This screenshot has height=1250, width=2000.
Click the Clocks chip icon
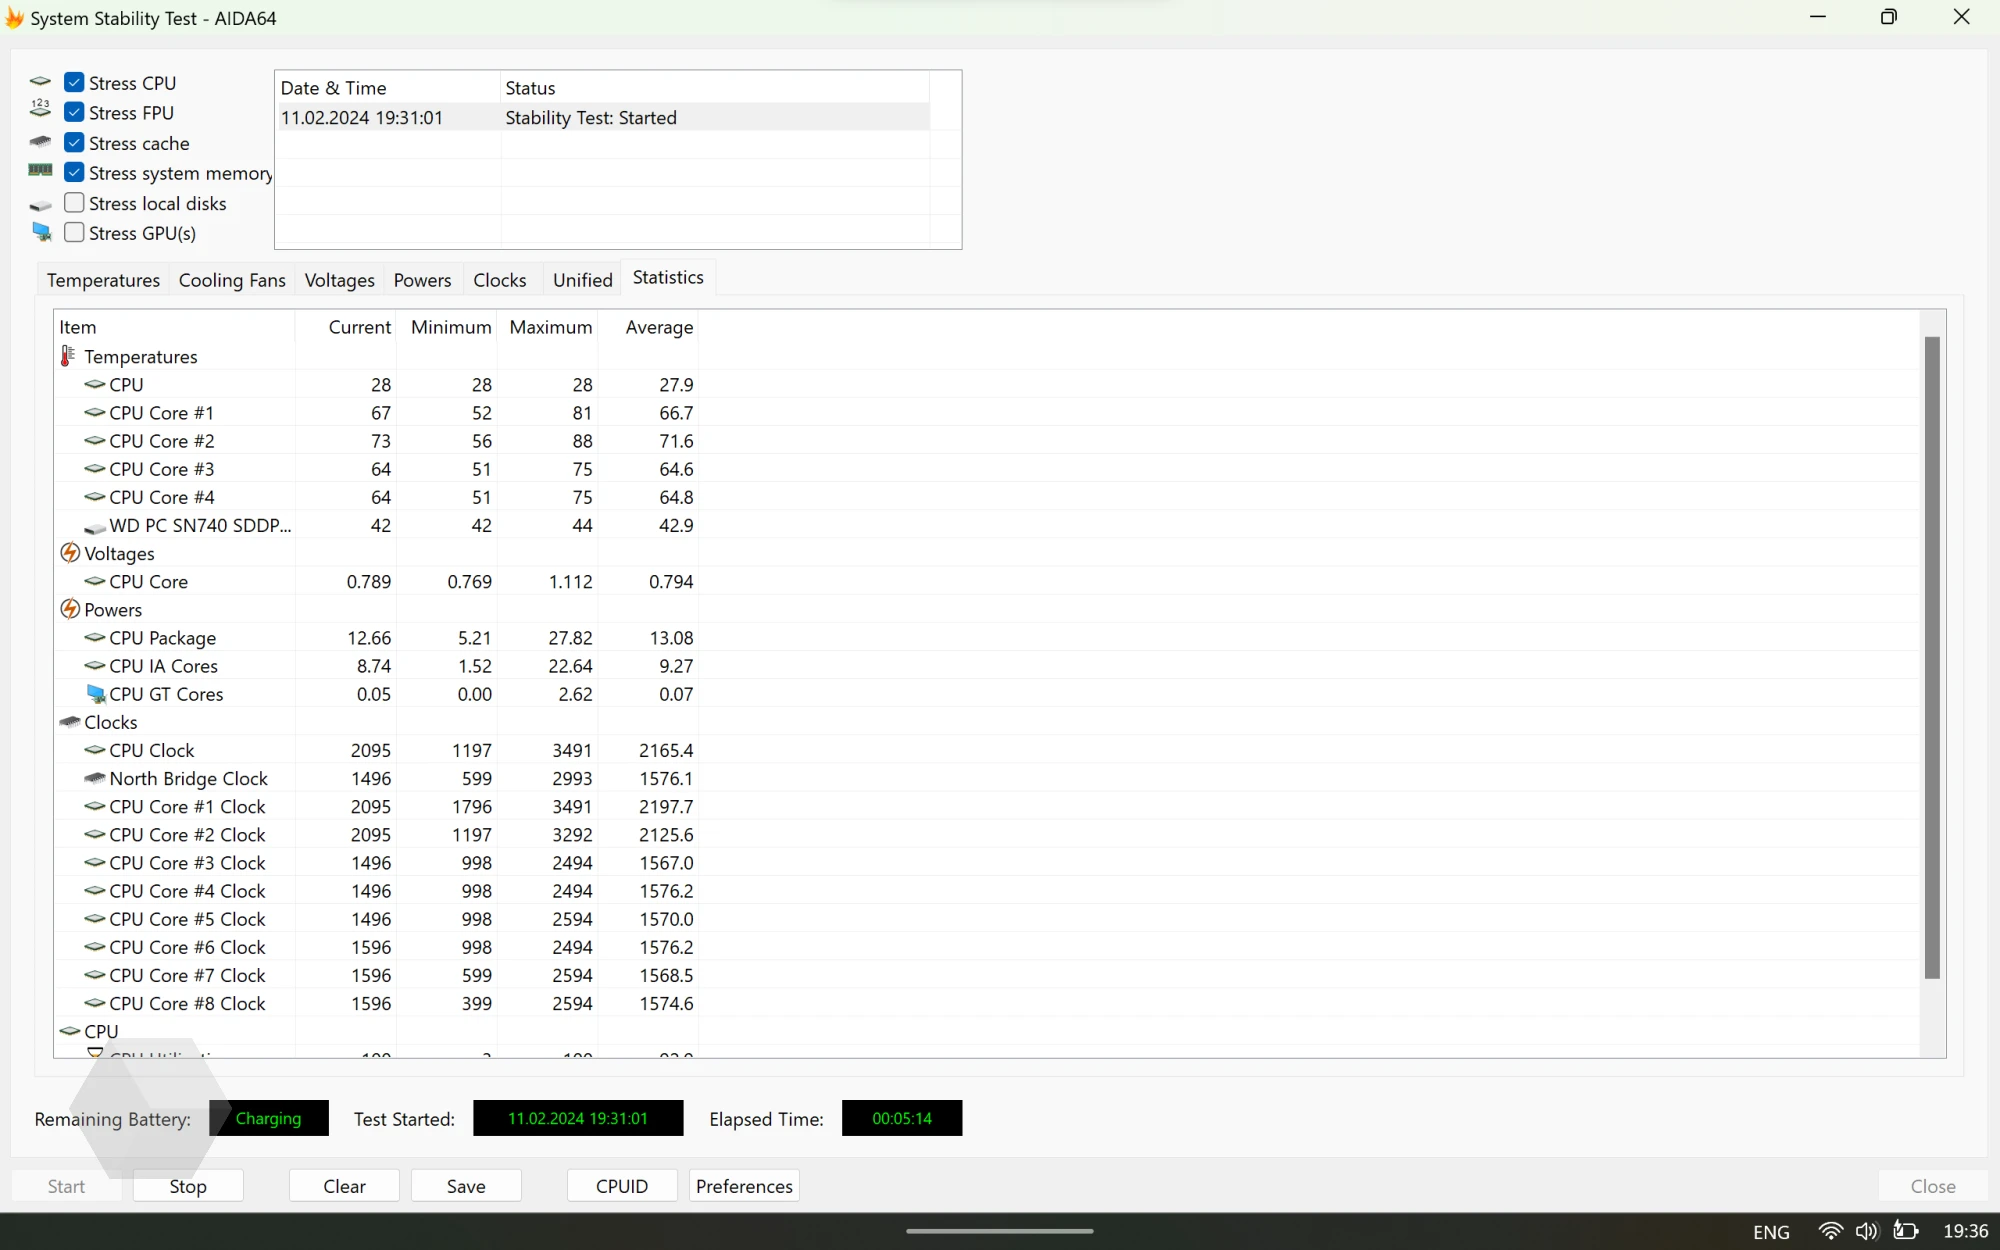pos(70,722)
